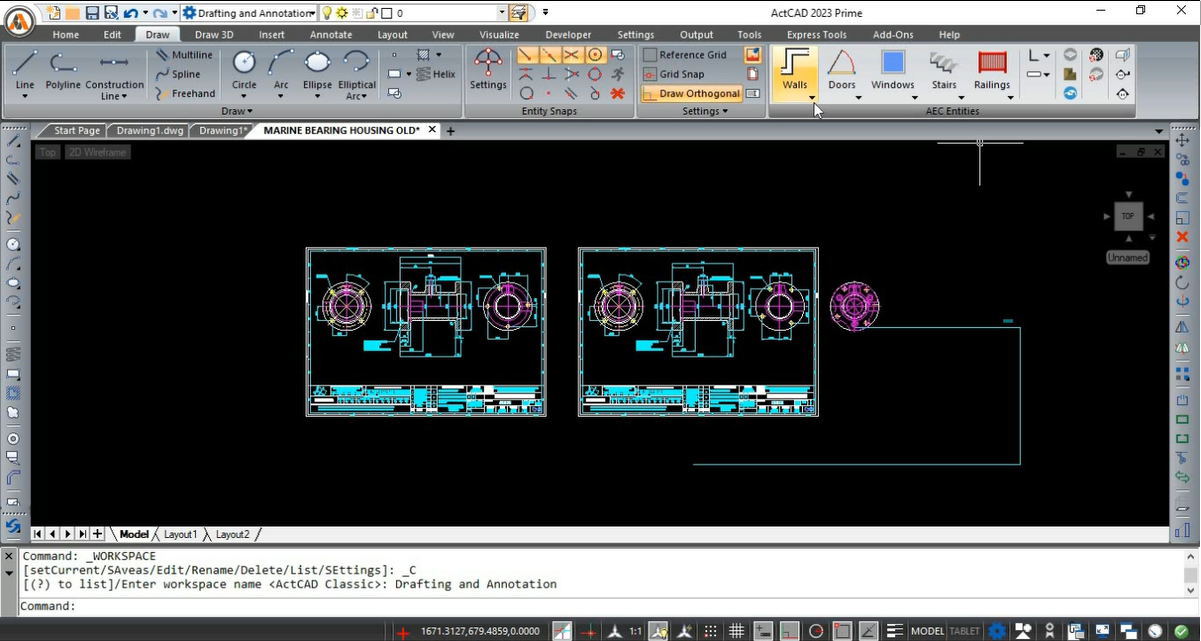The height and width of the screenshot is (641, 1201).
Task: Switch to the Layout1 tab
Action: 180,534
